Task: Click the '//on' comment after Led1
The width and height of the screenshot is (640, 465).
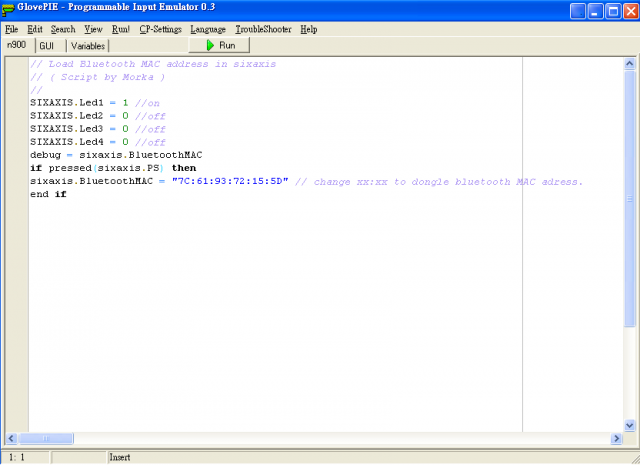Action: tap(147, 103)
